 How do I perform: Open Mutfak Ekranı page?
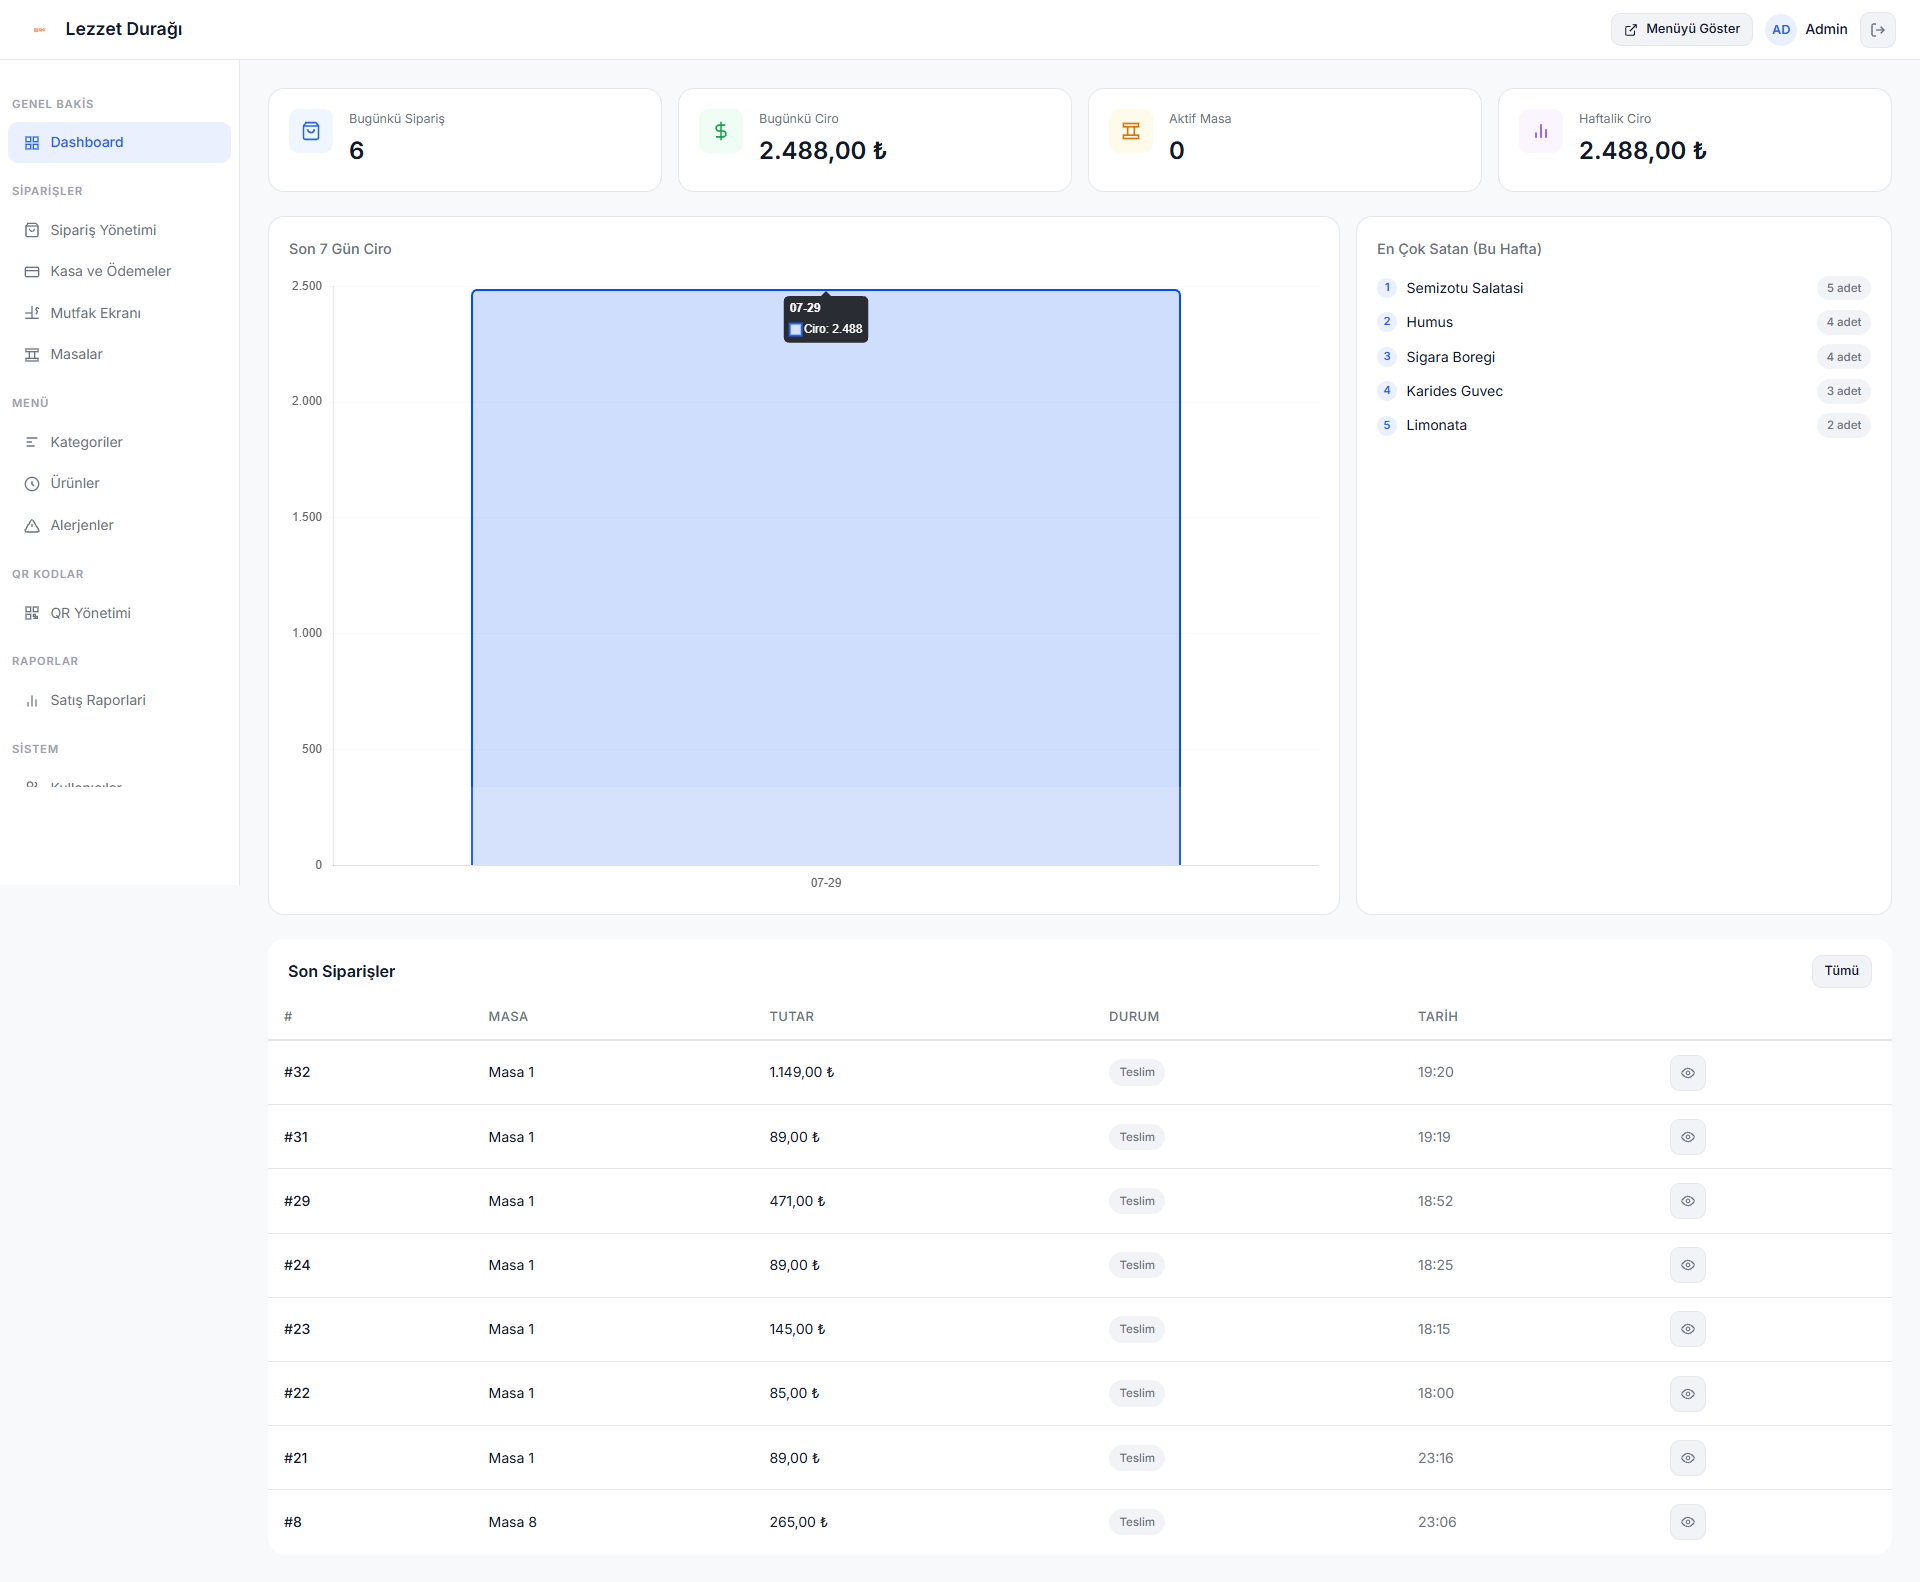click(119, 313)
